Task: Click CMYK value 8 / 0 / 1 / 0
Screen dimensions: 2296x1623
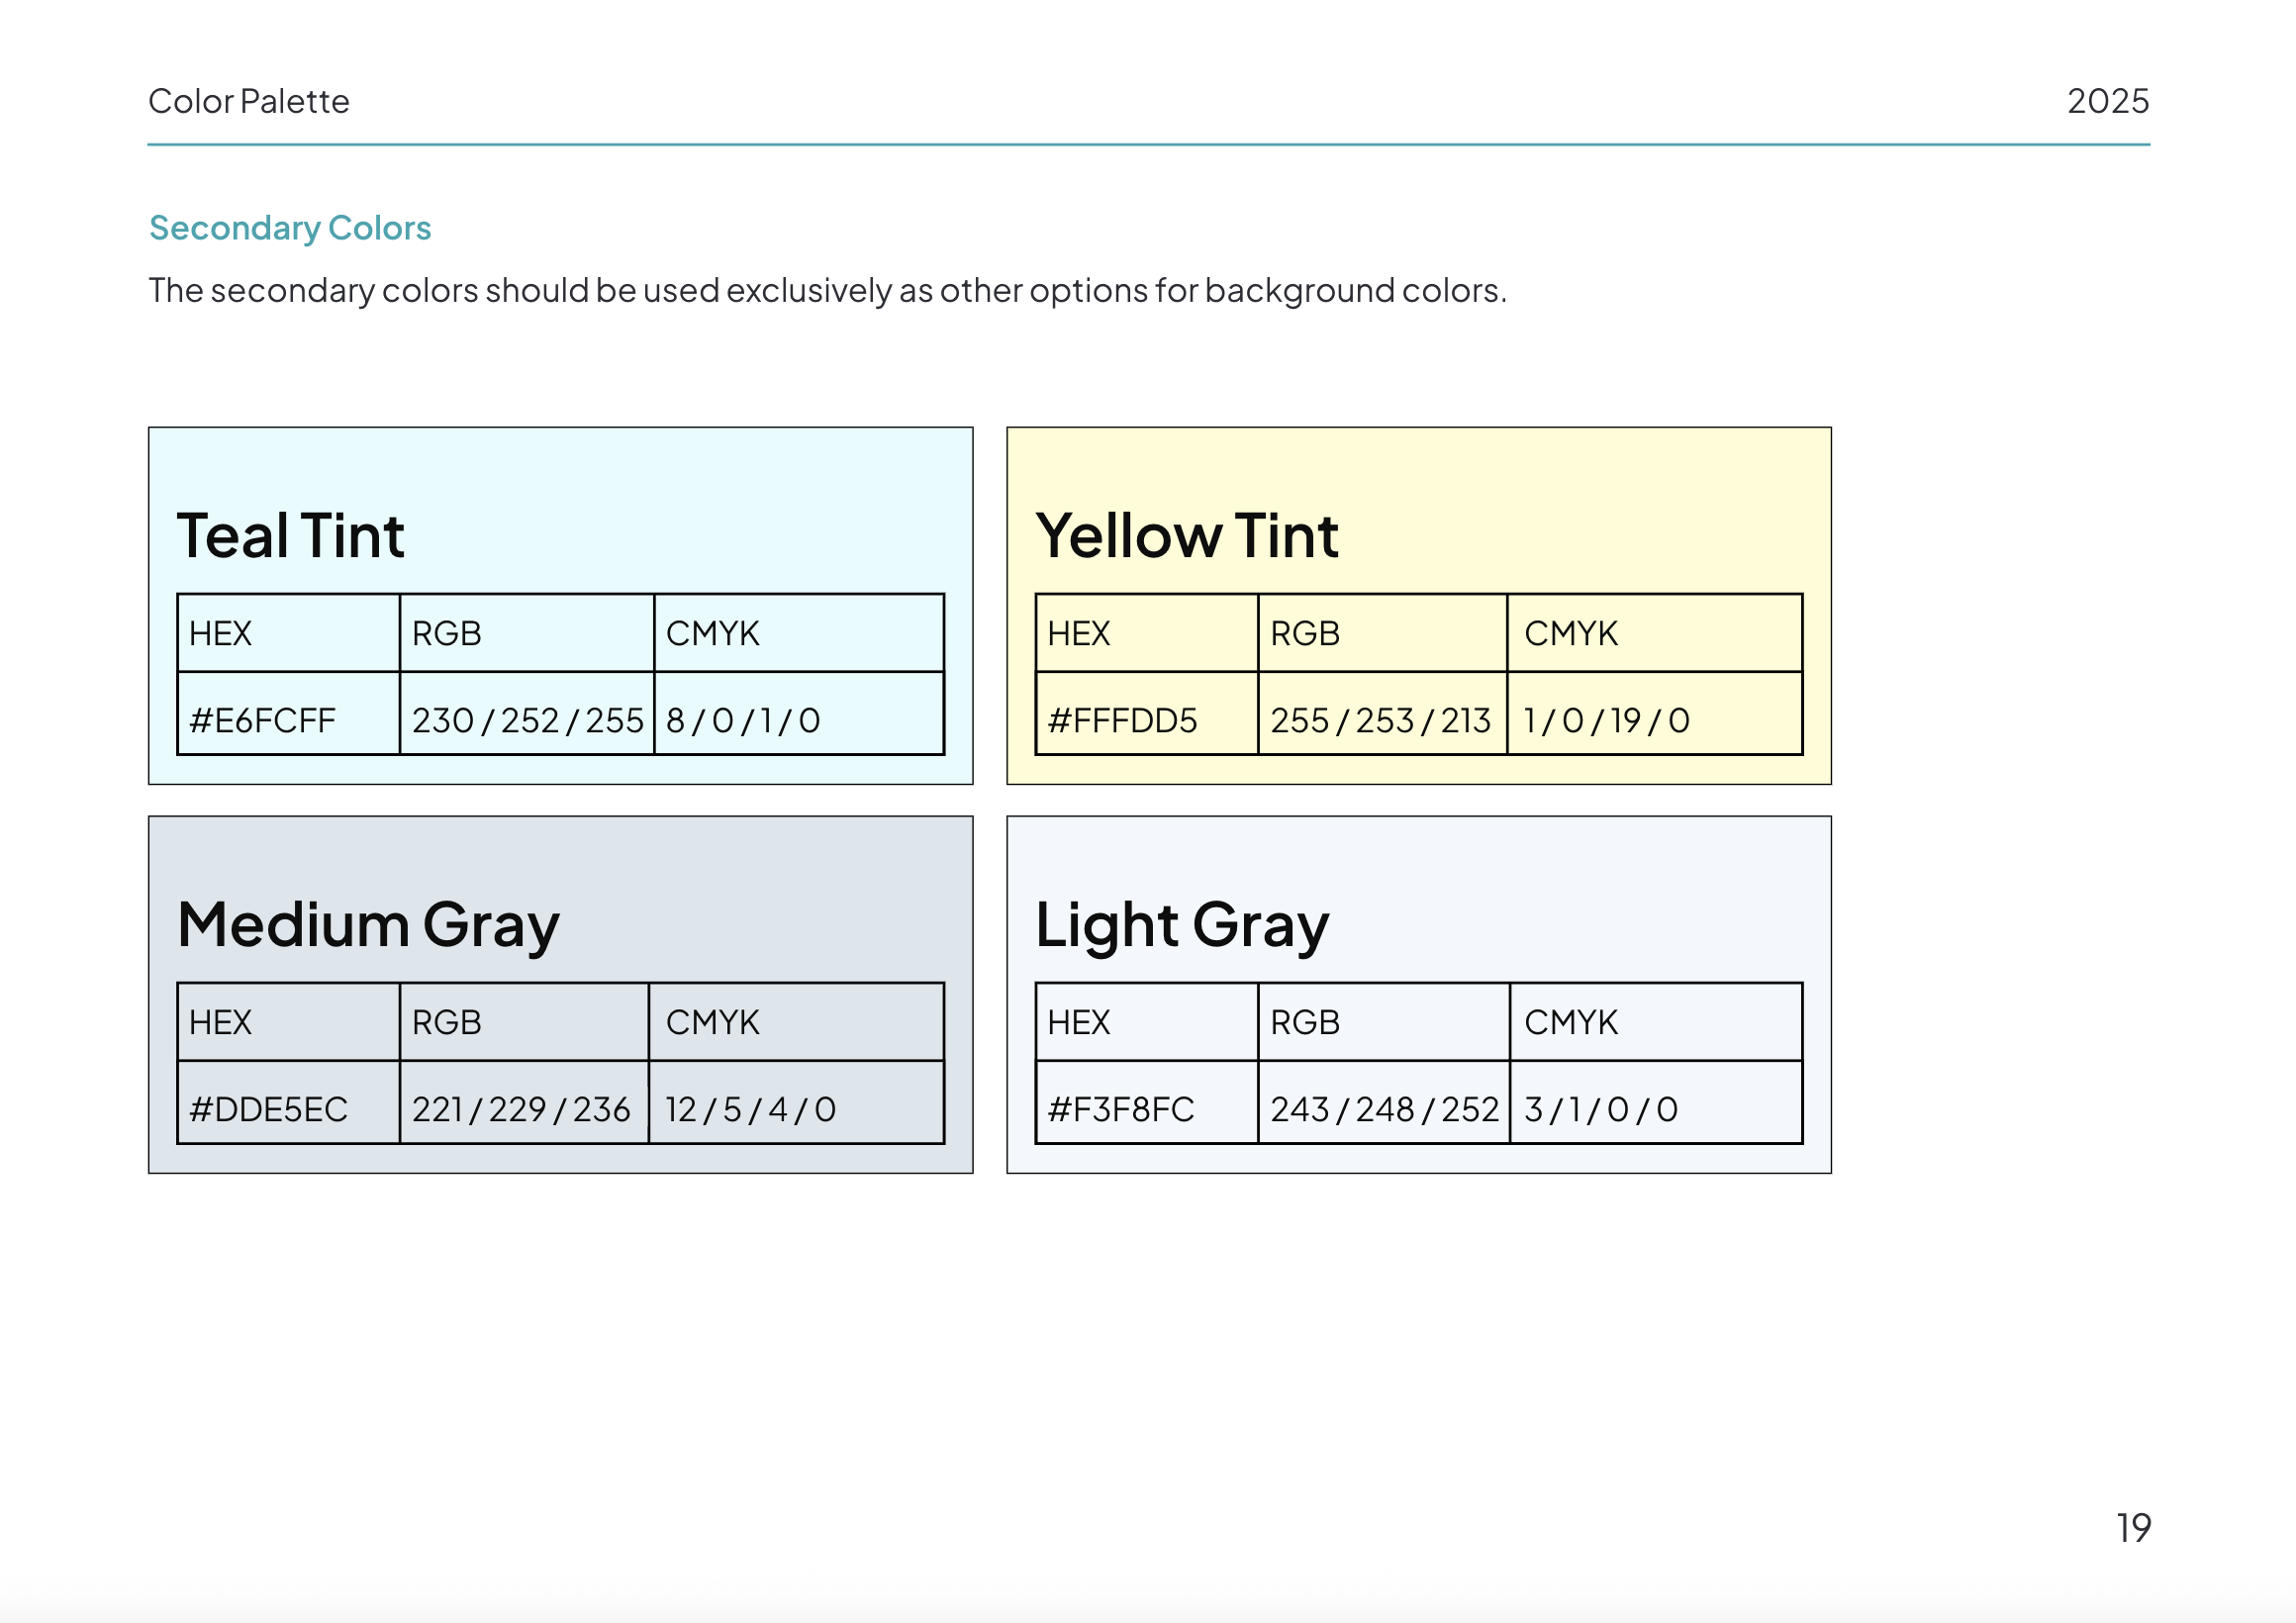Action: click(743, 721)
